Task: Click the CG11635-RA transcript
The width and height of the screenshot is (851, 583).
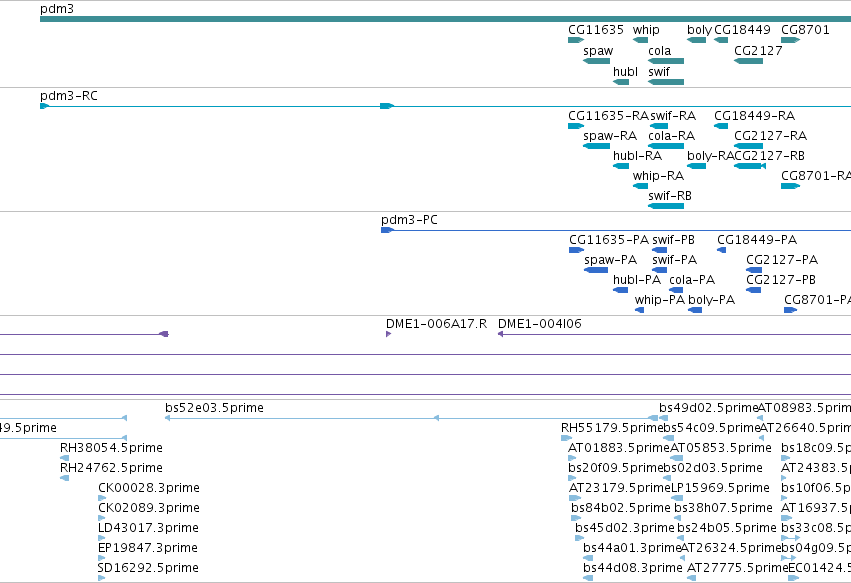Action: 576,126
